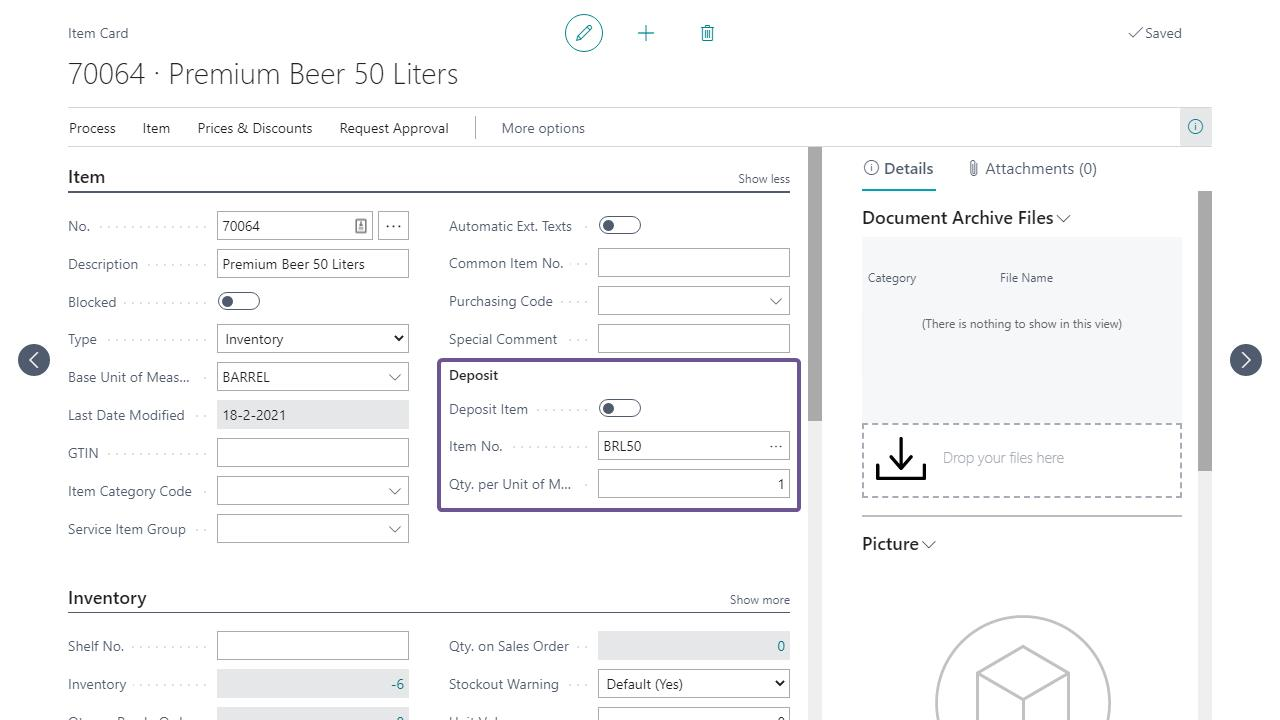Open the Type dropdown

point(312,339)
